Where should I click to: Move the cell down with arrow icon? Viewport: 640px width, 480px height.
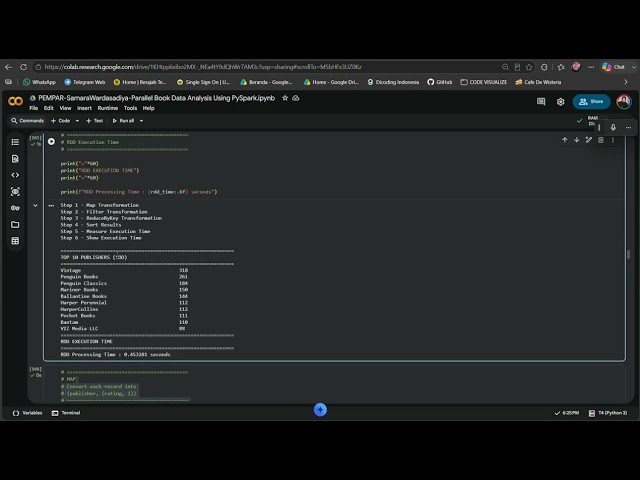[576, 140]
